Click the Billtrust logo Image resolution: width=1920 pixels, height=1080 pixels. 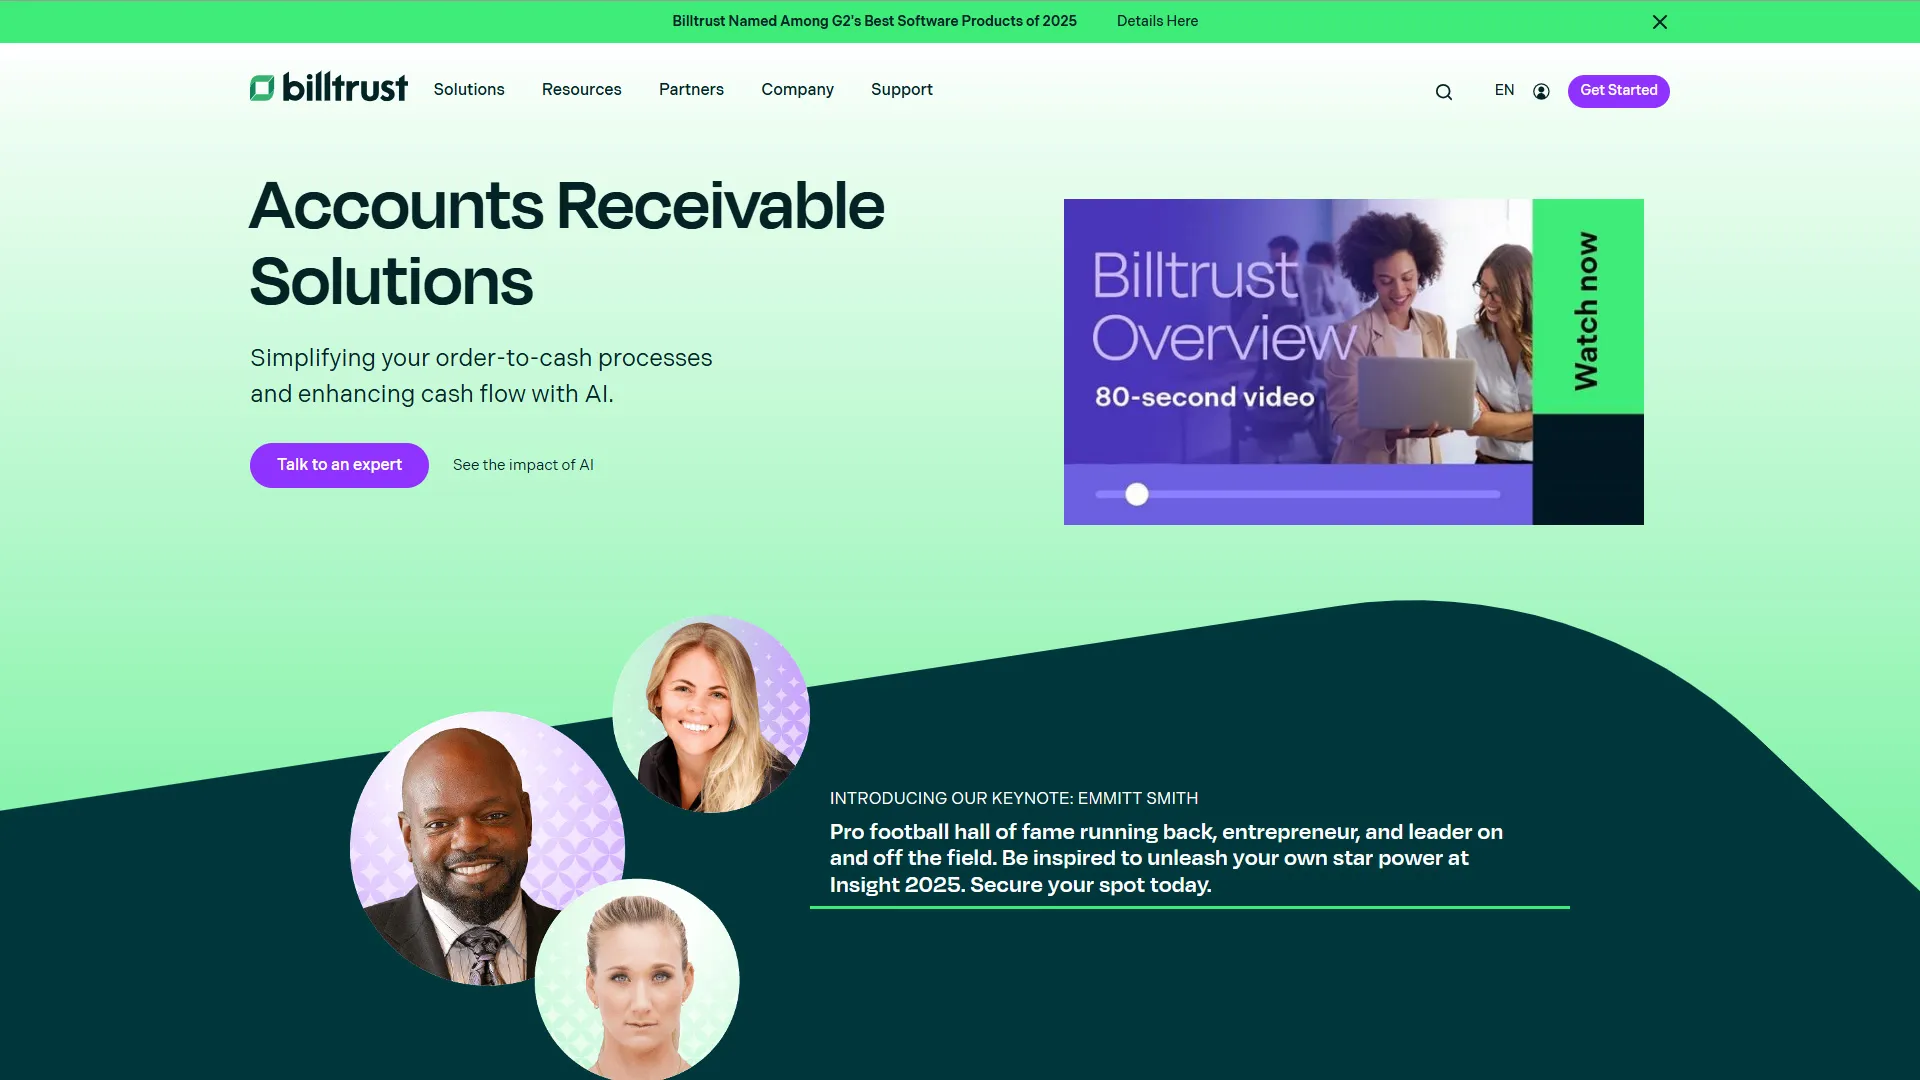pyautogui.click(x=329, y=88)
